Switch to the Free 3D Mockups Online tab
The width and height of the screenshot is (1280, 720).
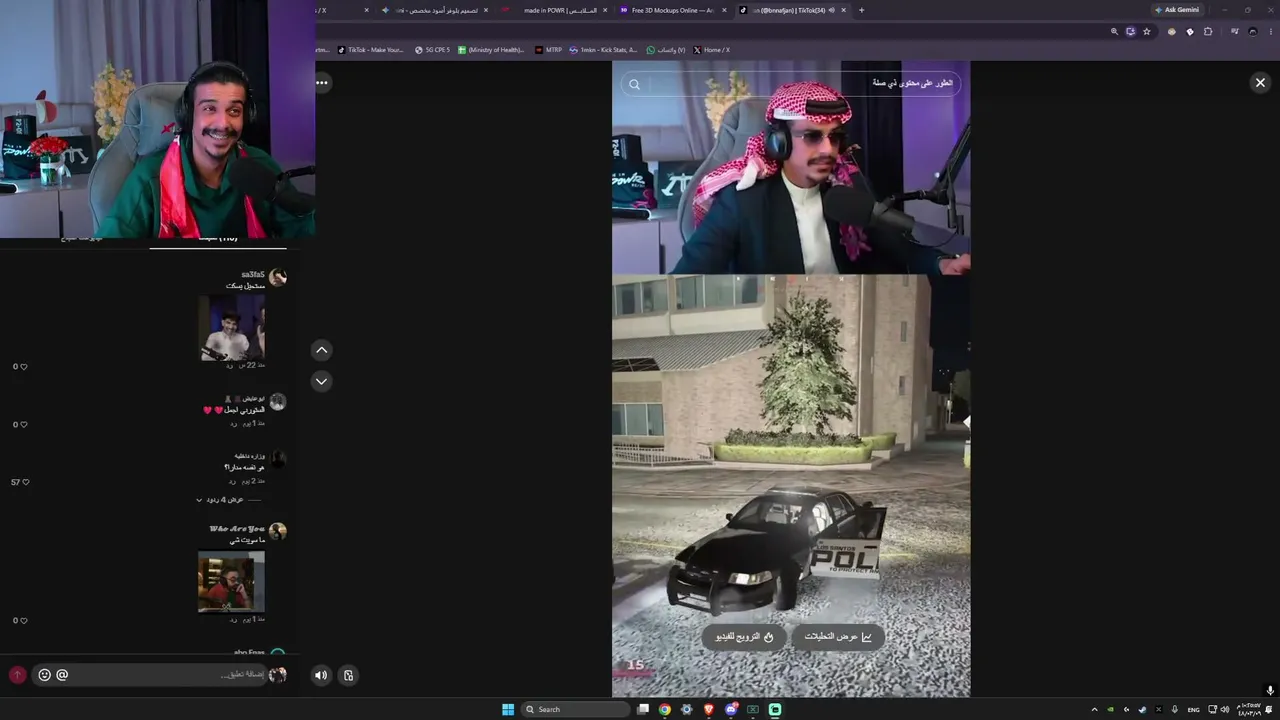pos(672,10)
